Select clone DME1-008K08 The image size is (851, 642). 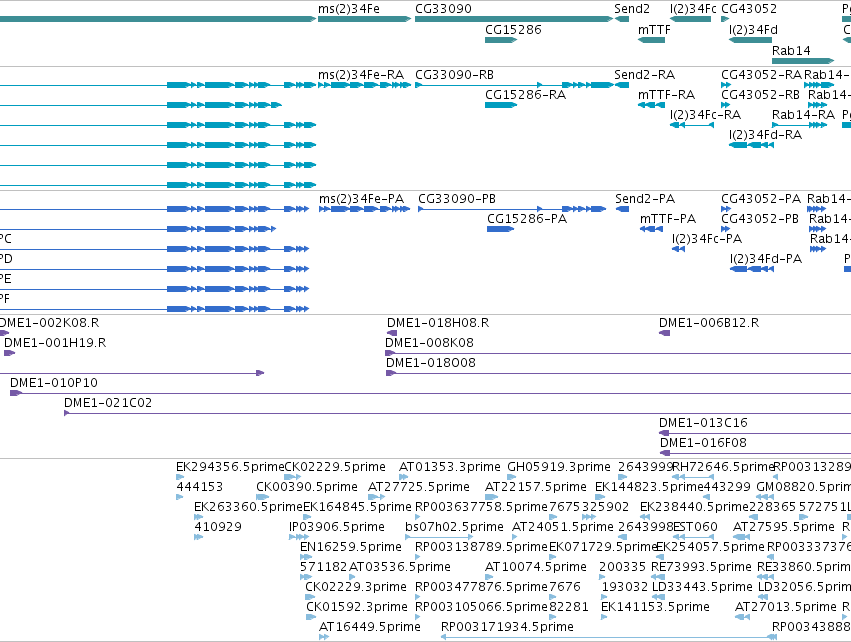pyautogui.click(x=618, y=353)
